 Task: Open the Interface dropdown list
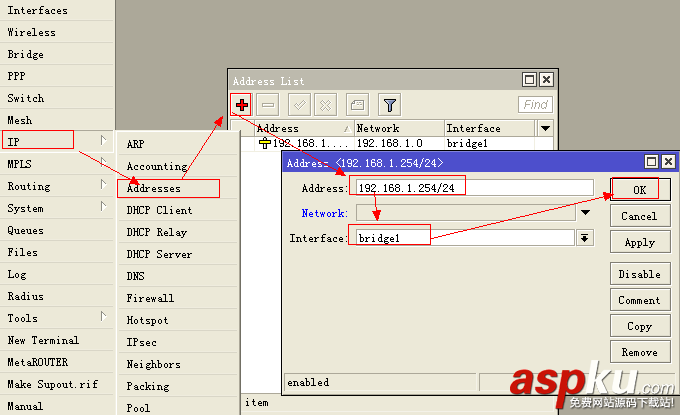tap(585, 238)
